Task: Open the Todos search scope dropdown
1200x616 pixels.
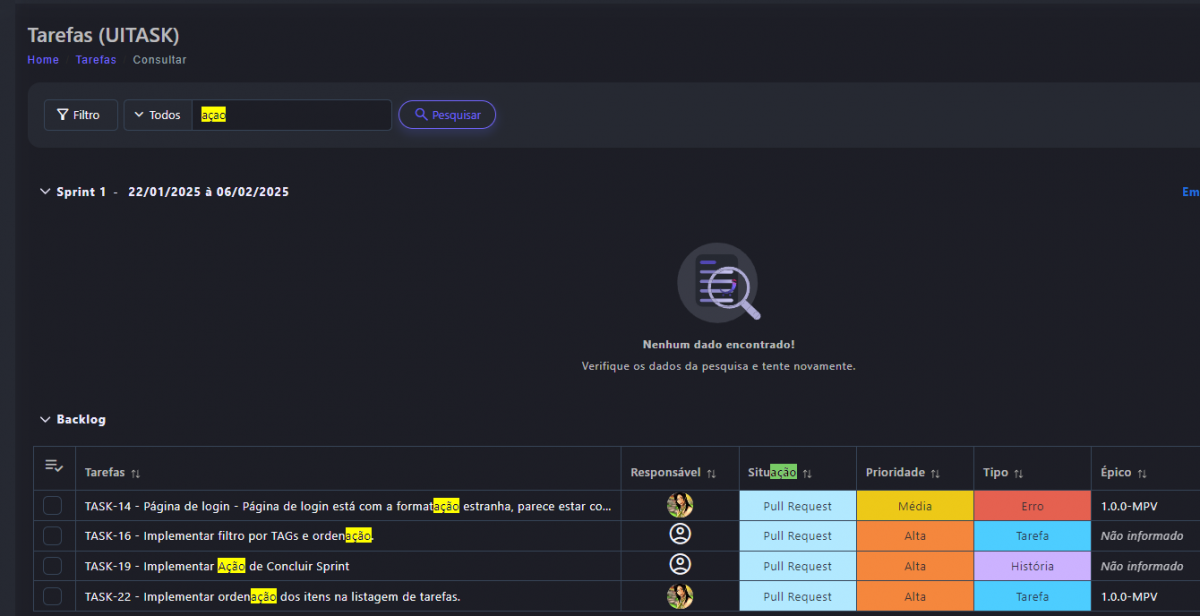Action: 158,115
